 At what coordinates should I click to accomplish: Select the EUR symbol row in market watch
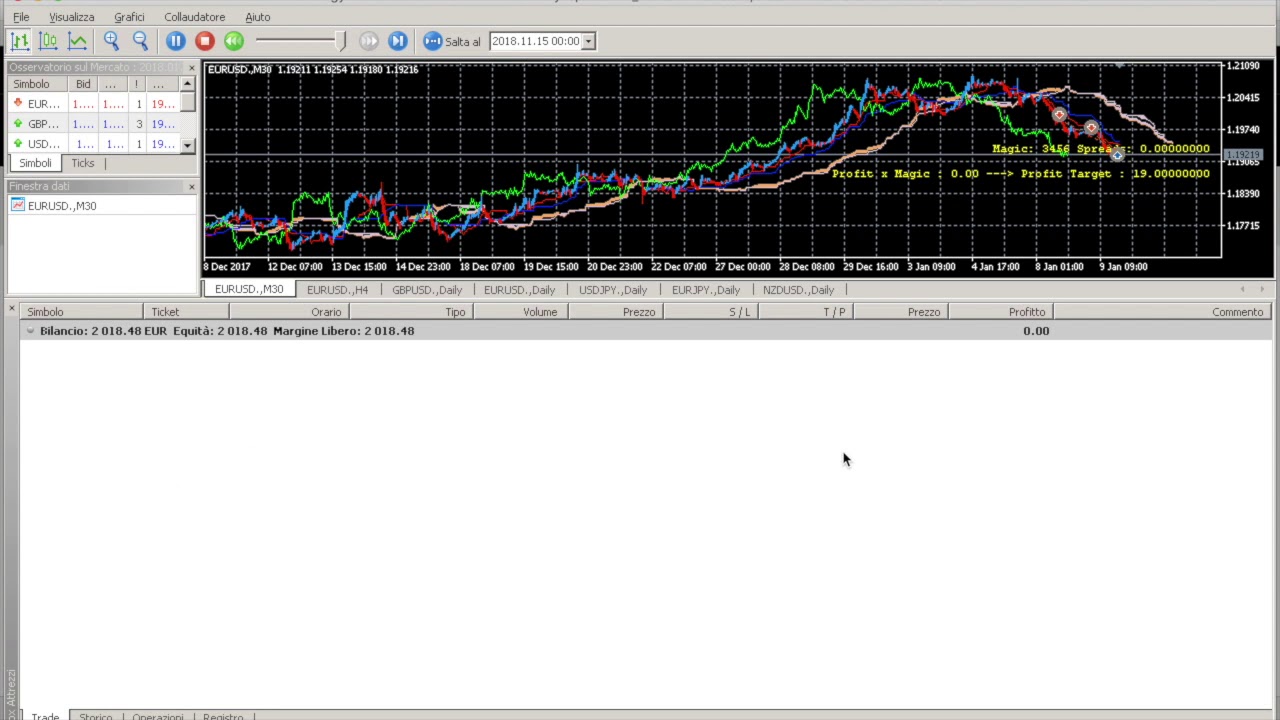pos(93,104)
